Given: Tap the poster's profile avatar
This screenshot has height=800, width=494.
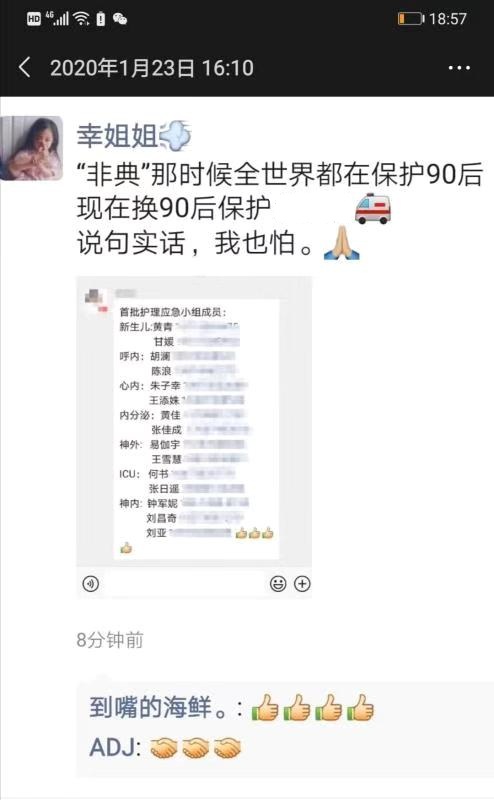Looking at the screenshot, I should (x=32, y=148).
